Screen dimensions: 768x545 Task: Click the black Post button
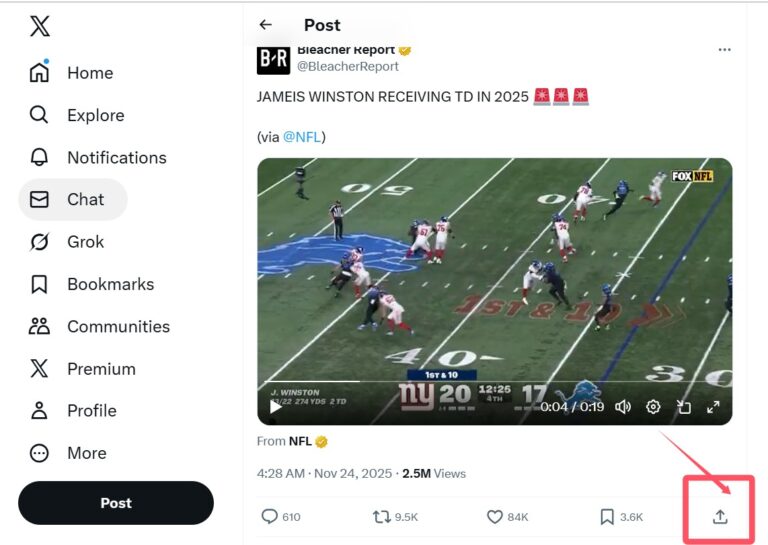coord(116,503)
